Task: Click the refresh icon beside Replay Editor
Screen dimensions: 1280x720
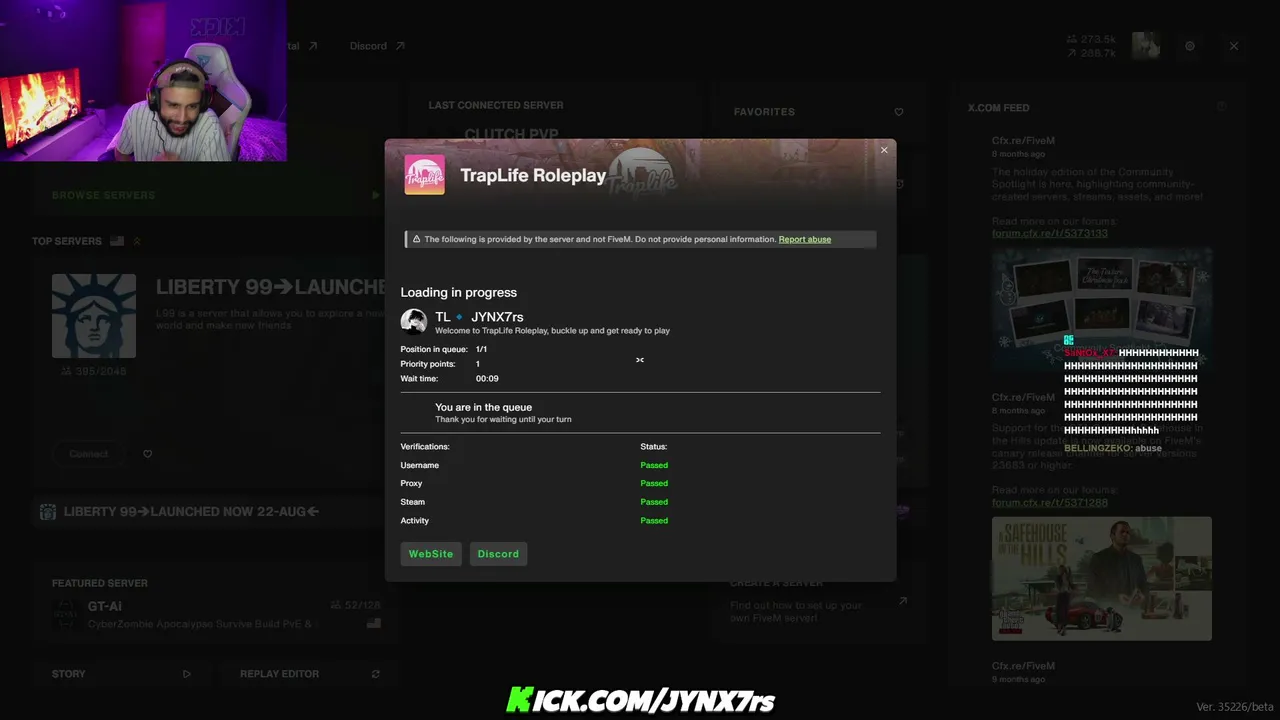Action: pyautogui.click(x=376, y=674)
